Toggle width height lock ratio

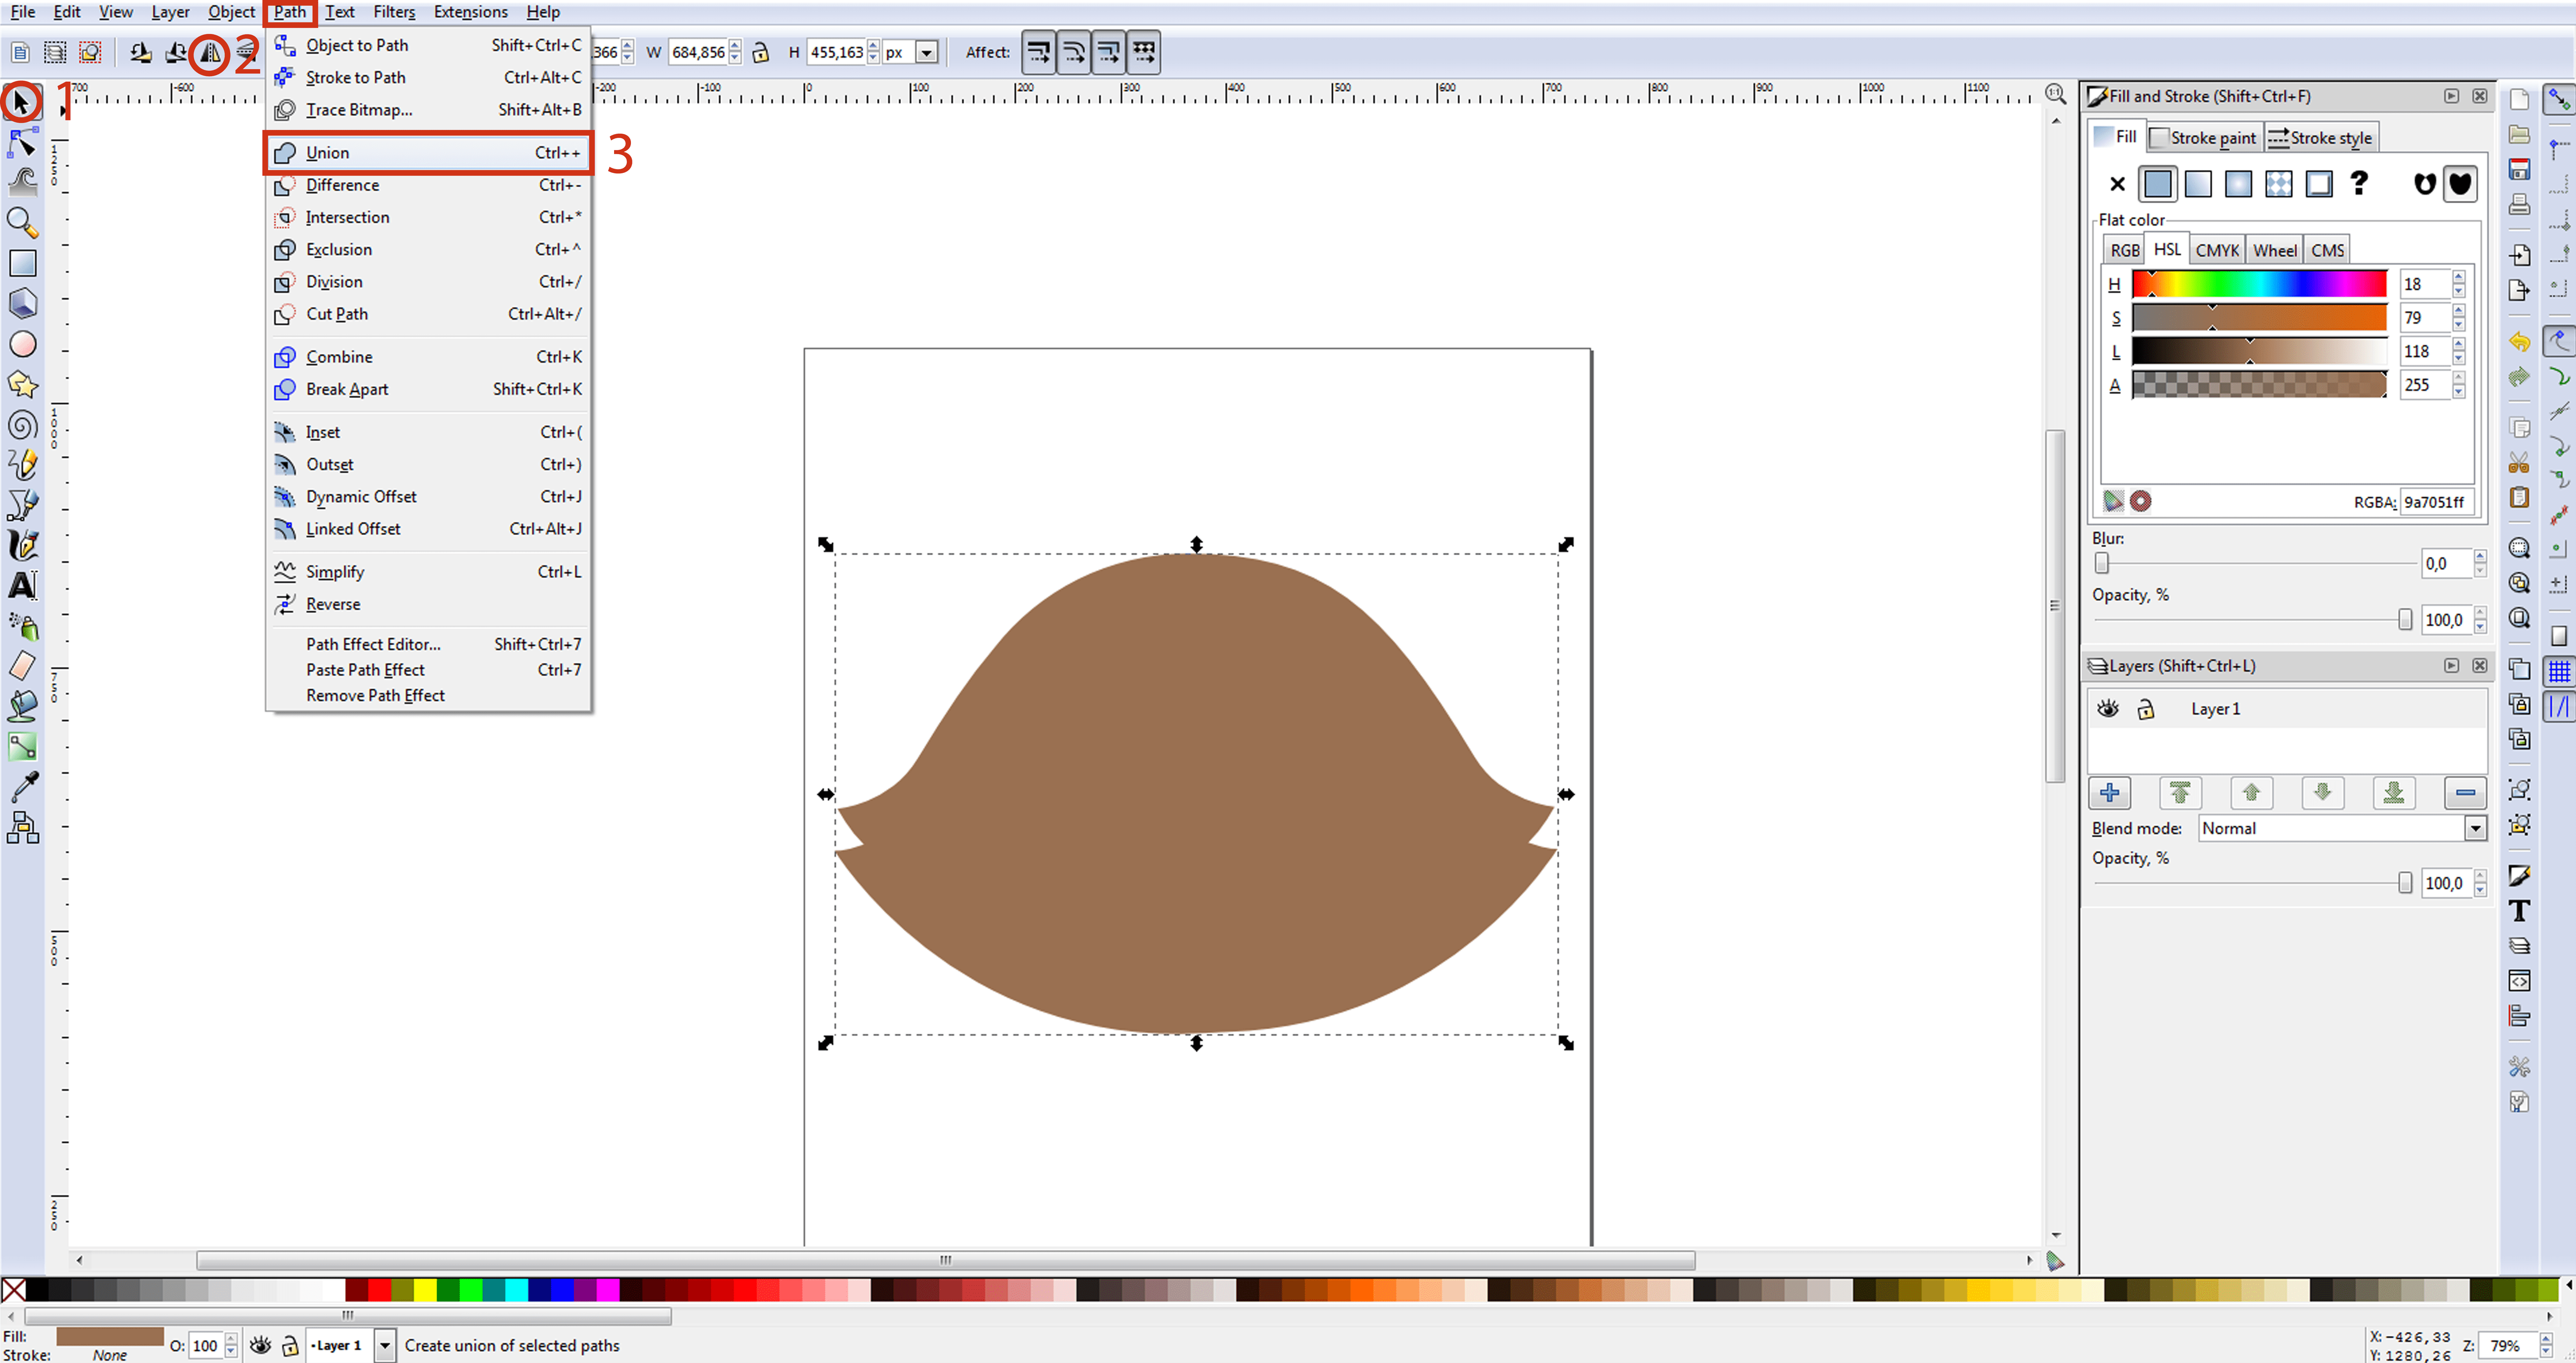click(x=761, y=53)
